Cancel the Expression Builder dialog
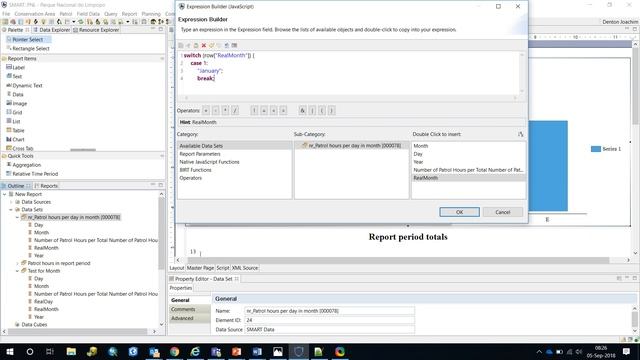 click(x=503, y=212)
